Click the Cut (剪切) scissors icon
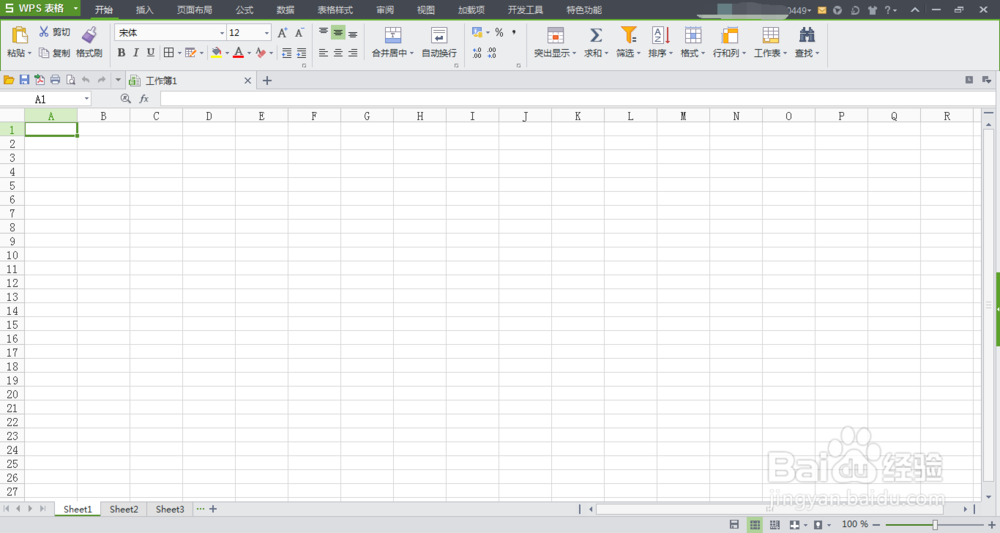Screen dimensions: 1000x533 (x=44, y=32)
